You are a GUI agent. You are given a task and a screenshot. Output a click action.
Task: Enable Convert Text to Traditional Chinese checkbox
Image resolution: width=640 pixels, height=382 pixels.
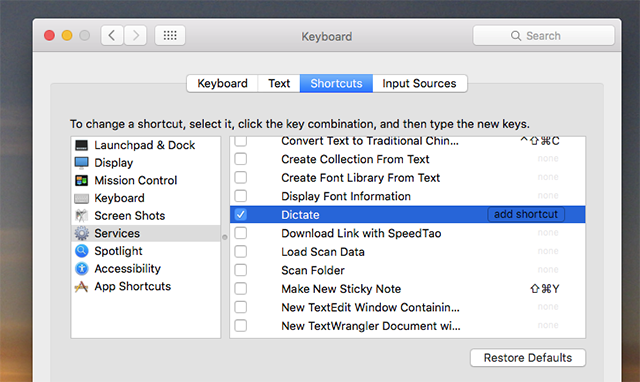coord(241,141)
